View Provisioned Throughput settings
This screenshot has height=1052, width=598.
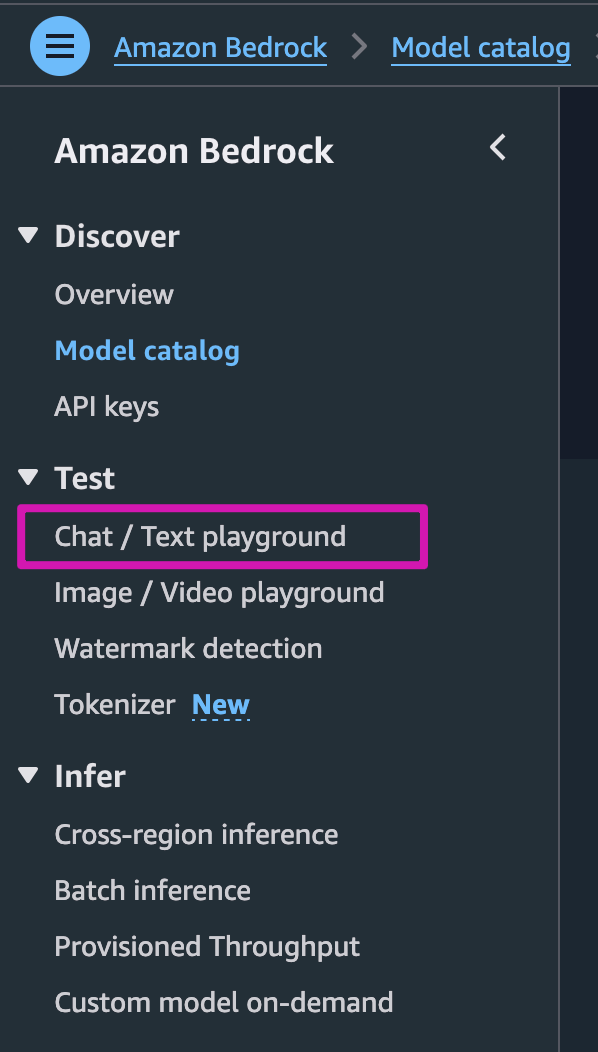tap(206, 946)
